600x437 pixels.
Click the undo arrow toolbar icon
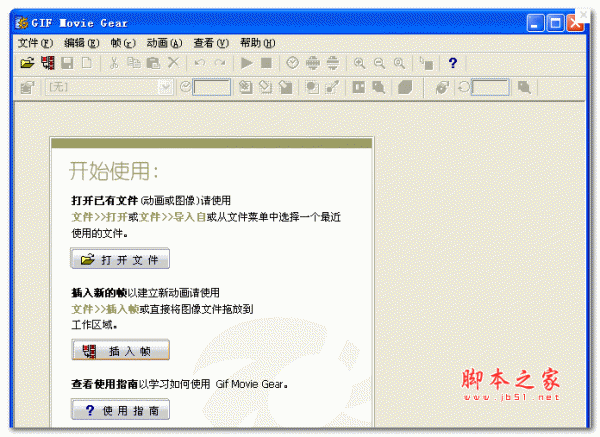[x=199, y=63]
